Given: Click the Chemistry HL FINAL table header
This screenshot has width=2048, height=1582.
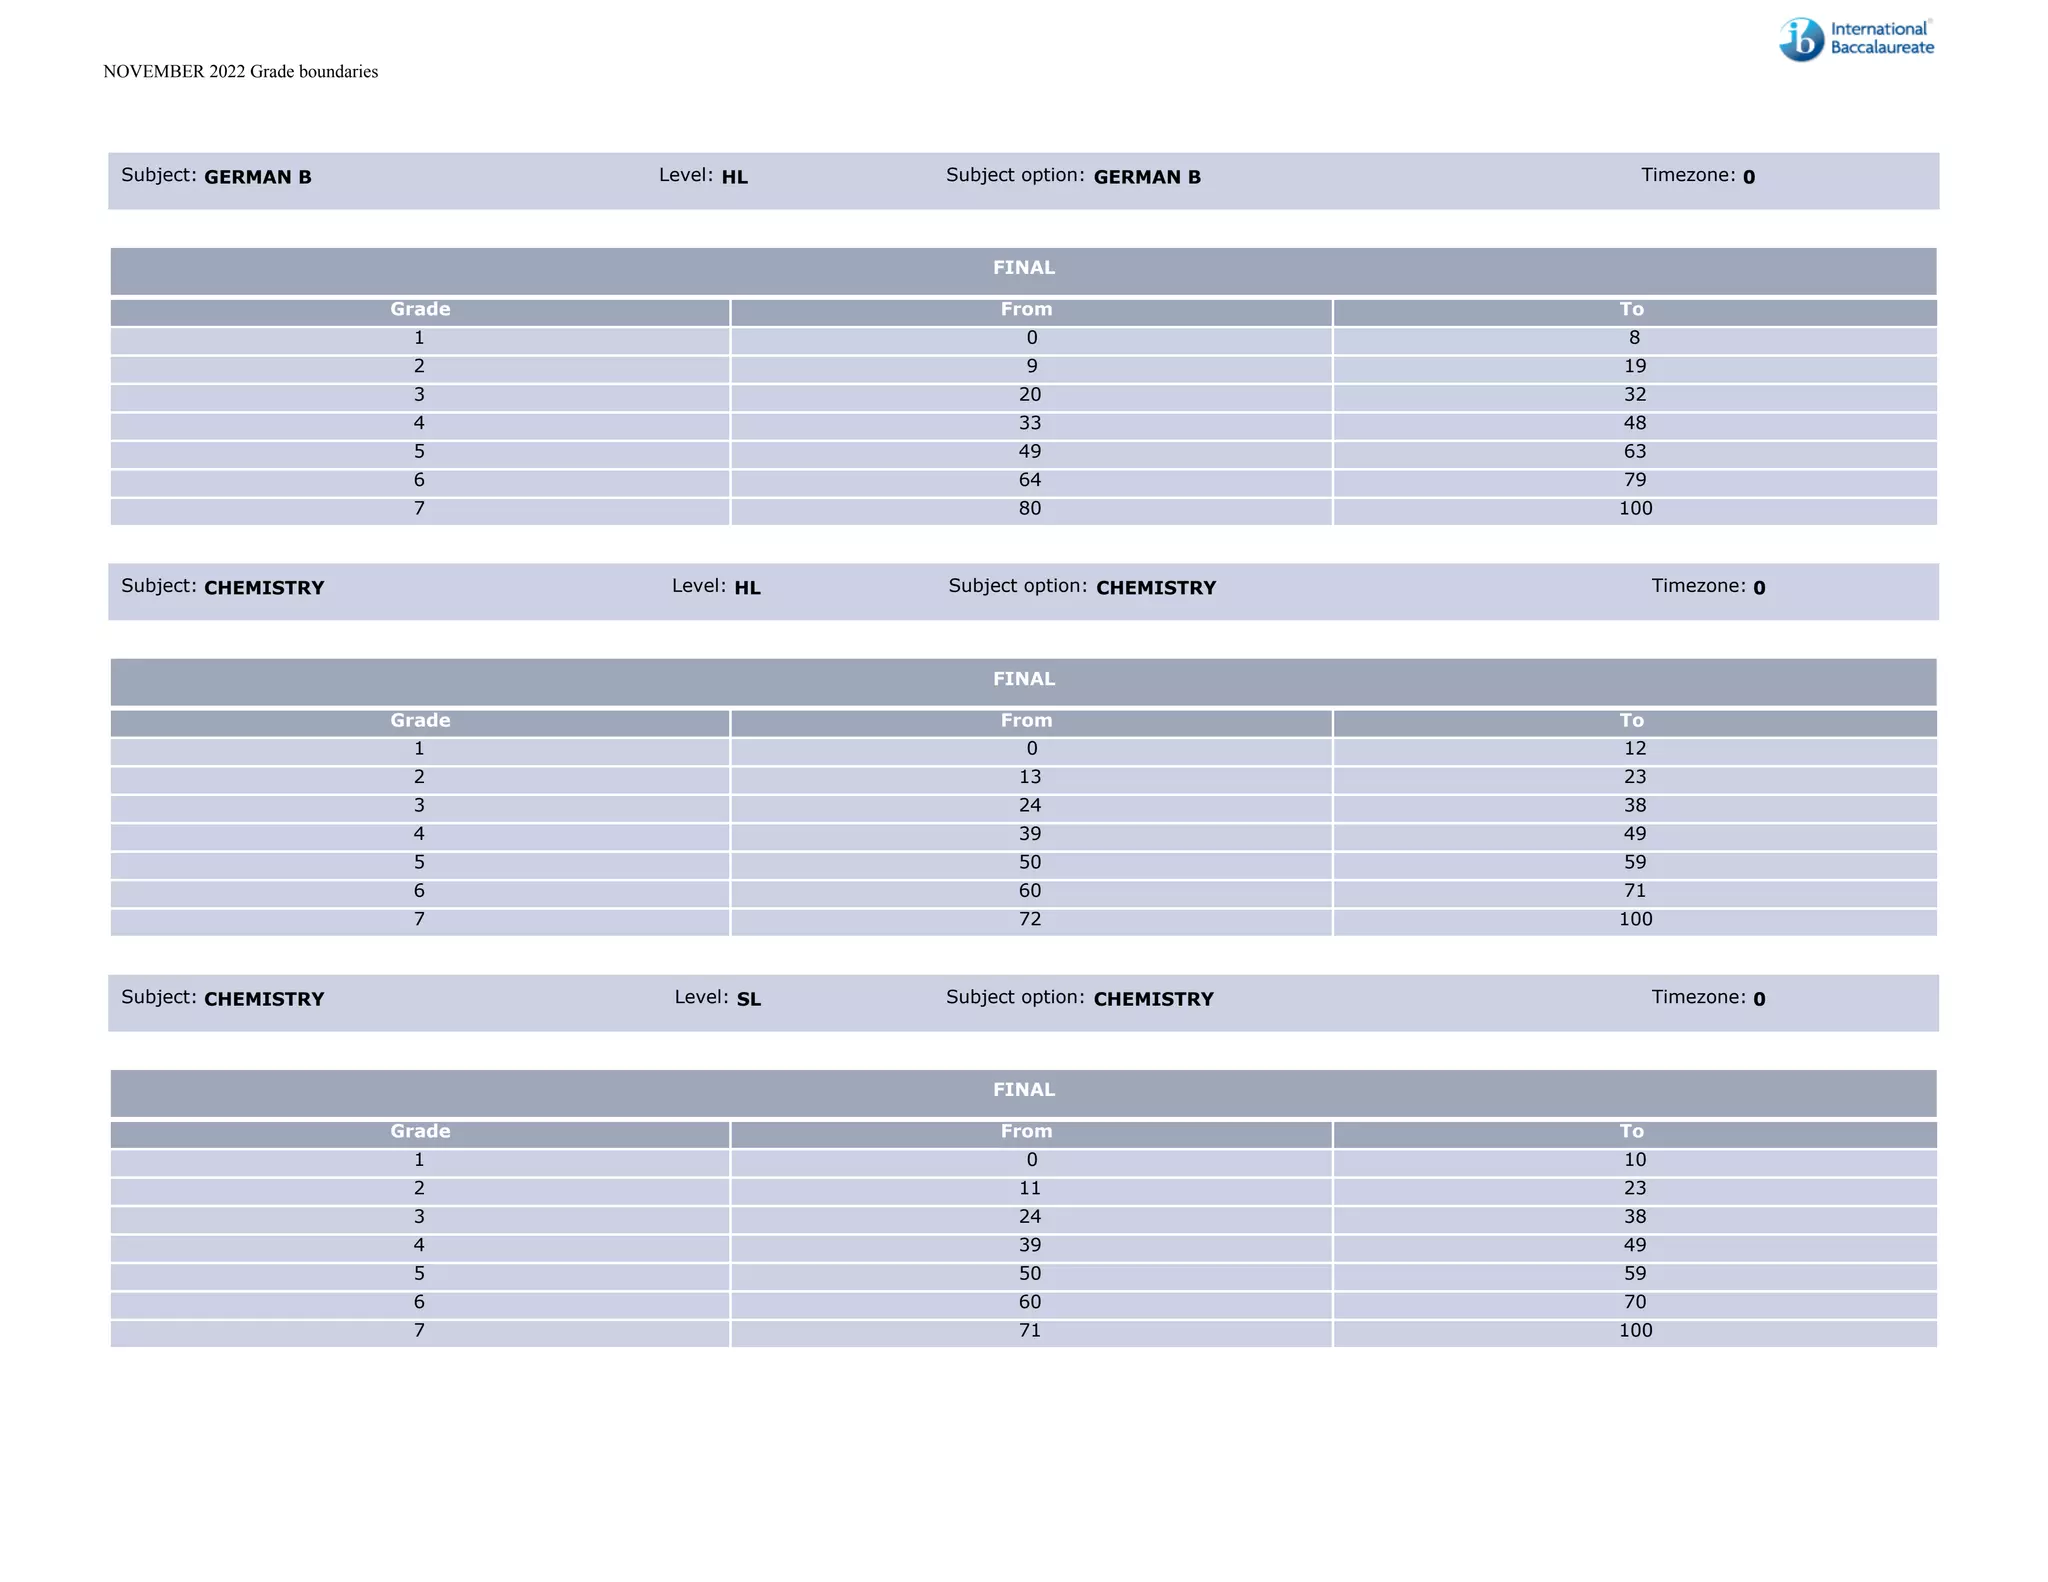Looking at the screenshot, I should (1023, 679).
